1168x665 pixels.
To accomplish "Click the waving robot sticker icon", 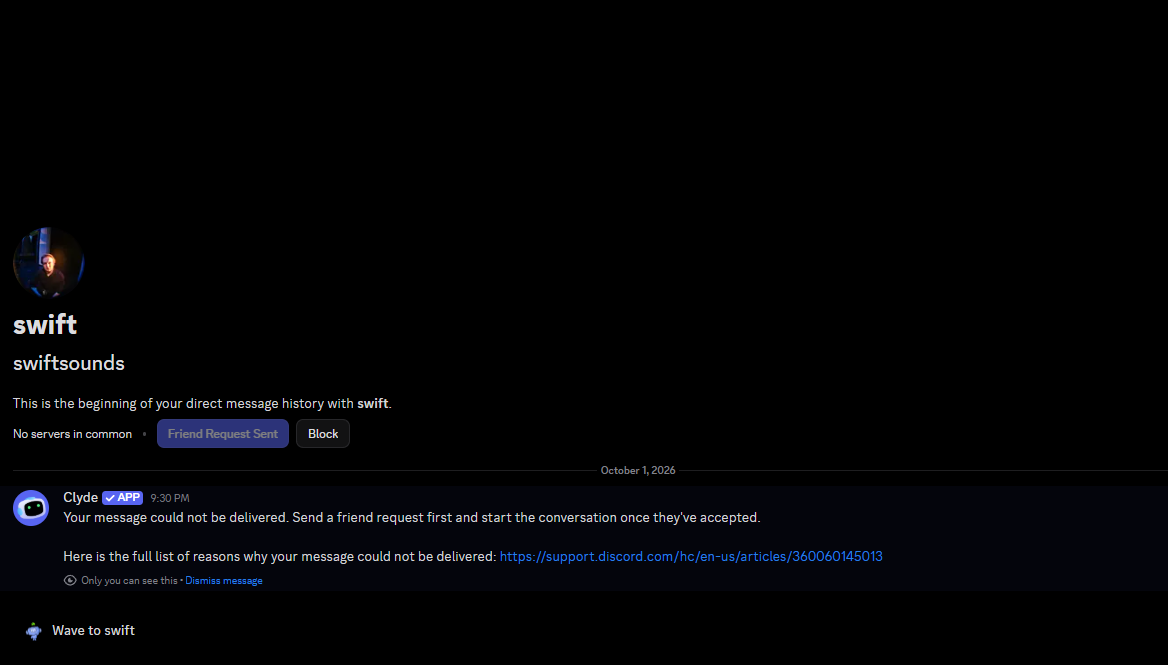I will 34,631.
